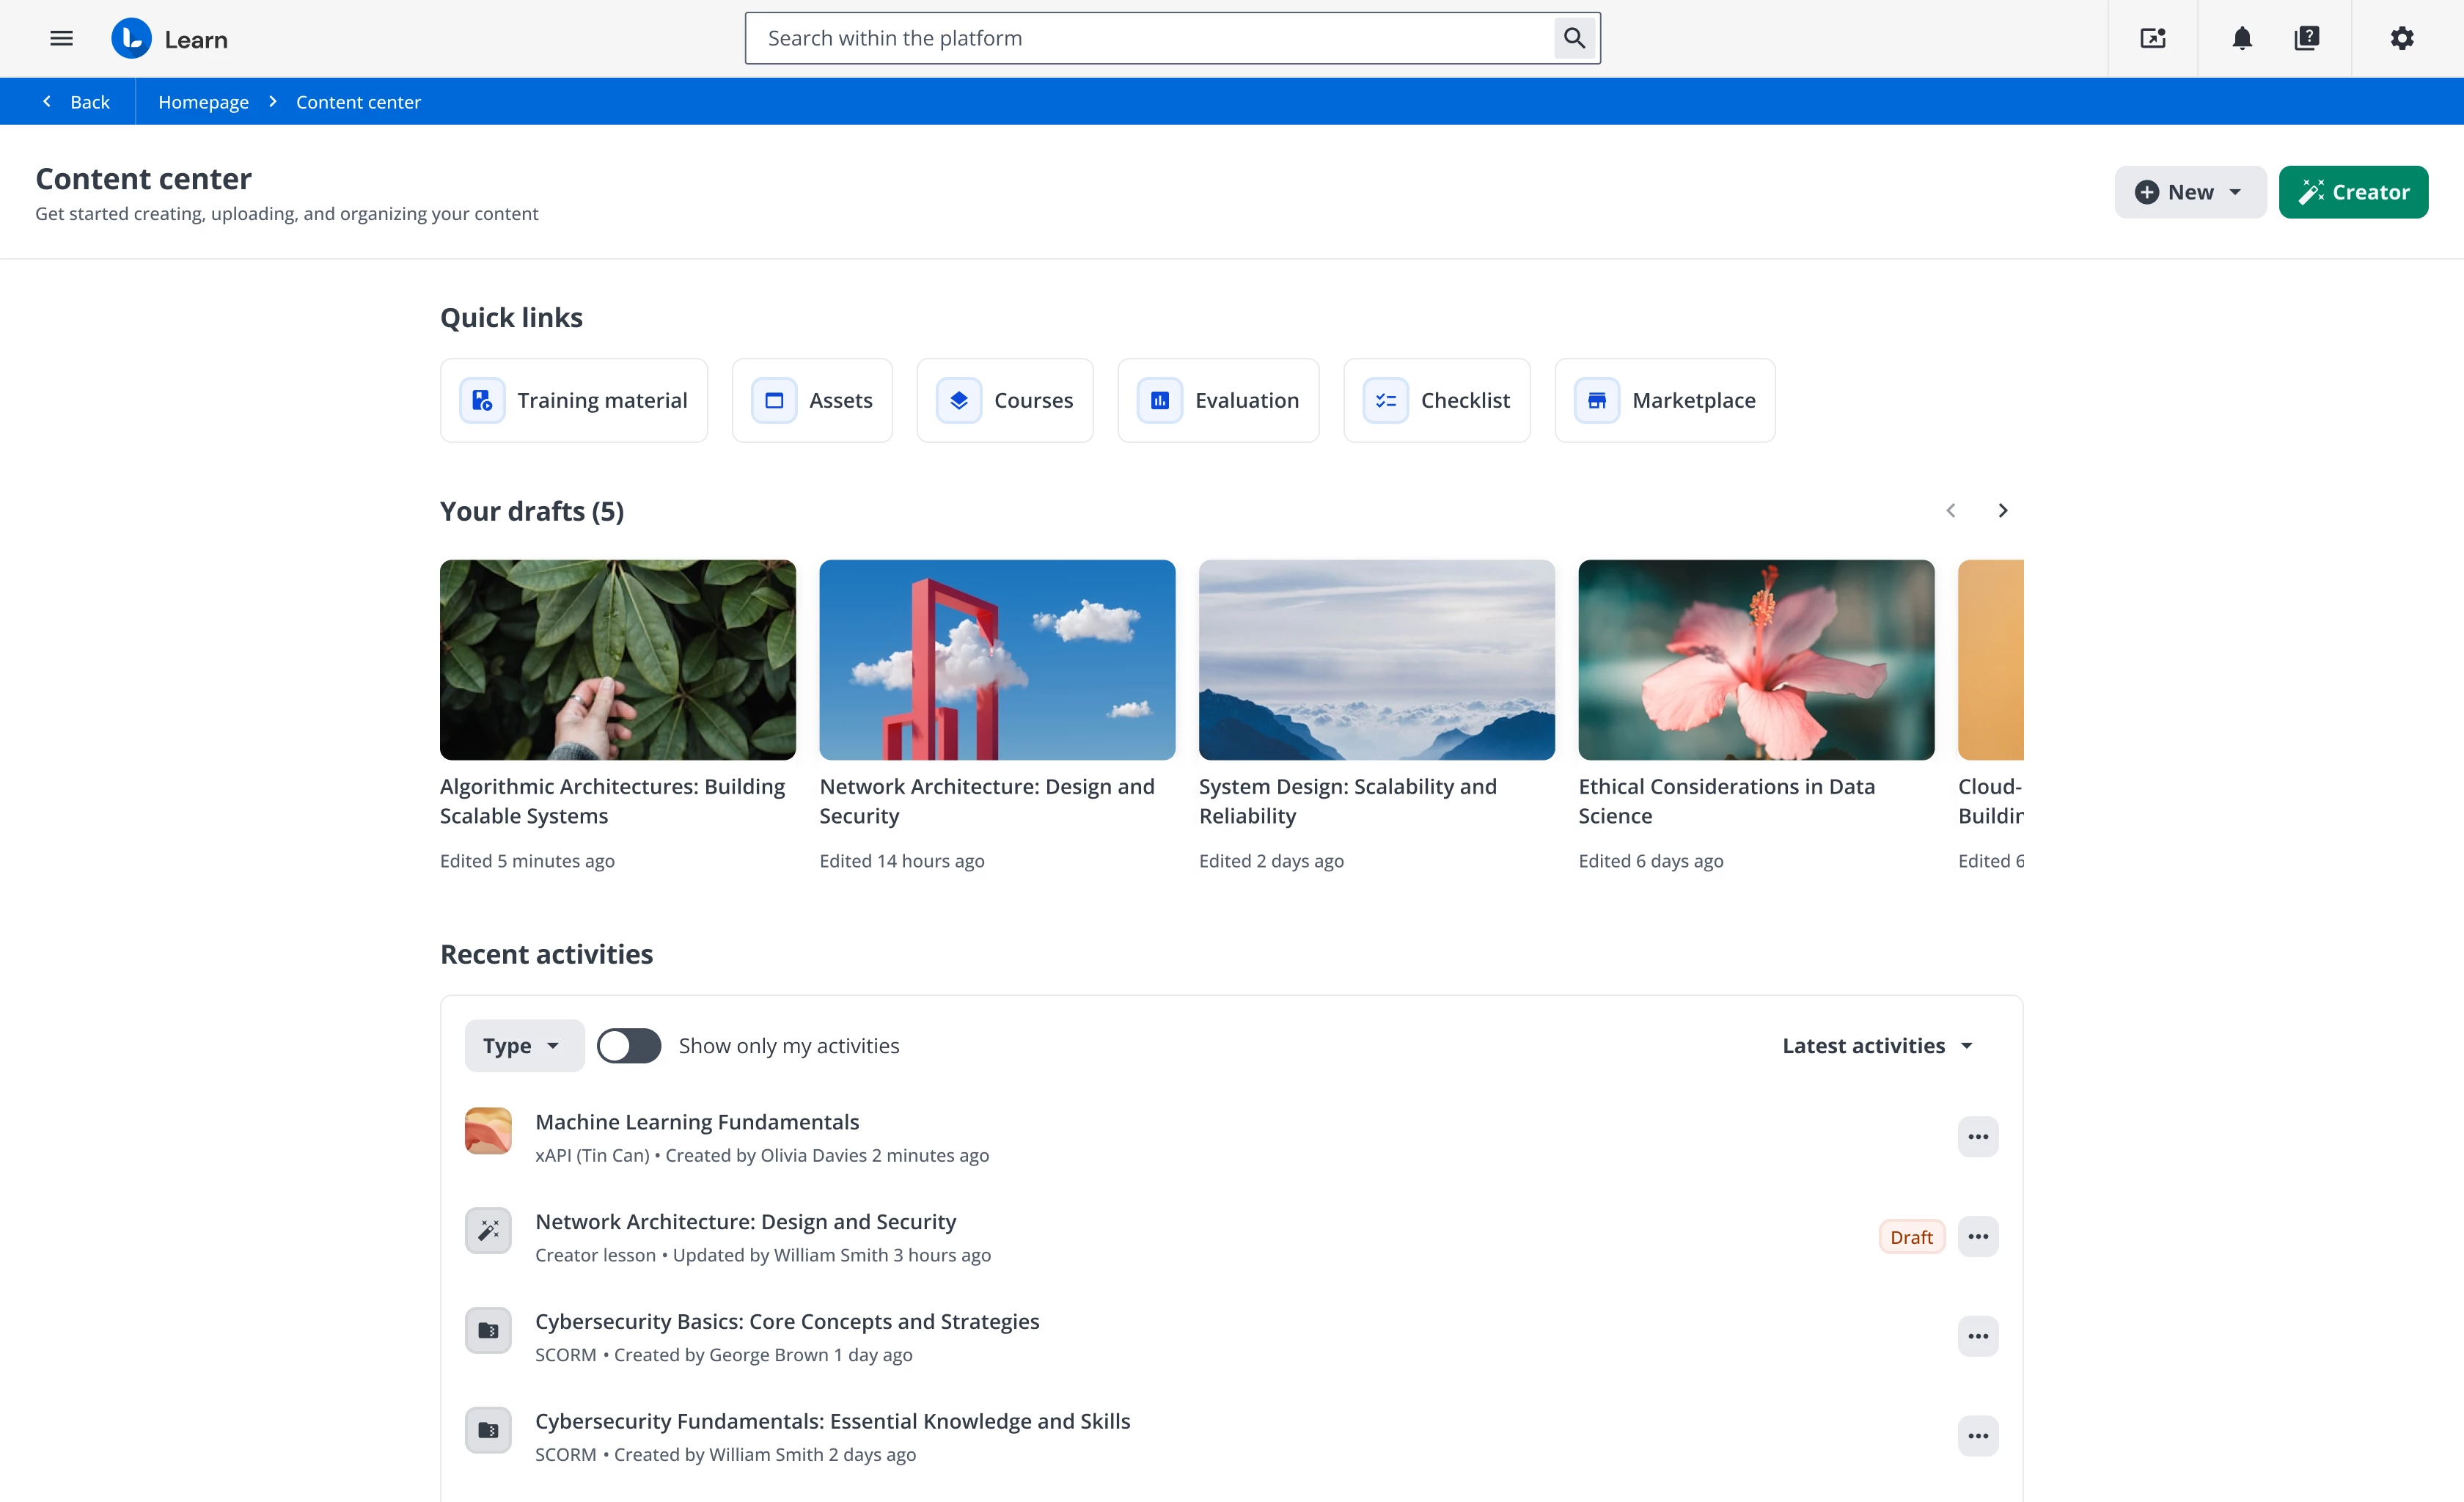Toggle Show only my activities

[x=629, y=1046]
